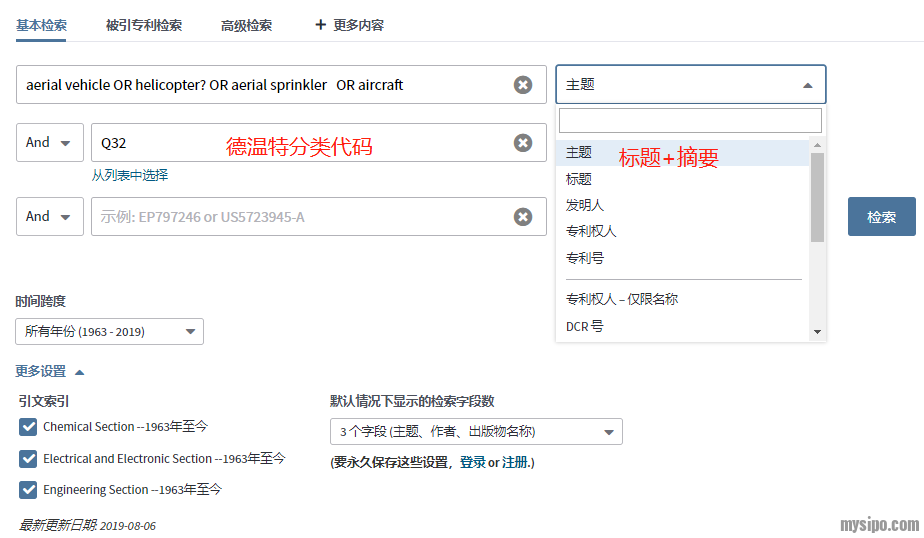The image size is (924, 538).
Task: Select 主题 option in the dropdown list
Action: 683,153
